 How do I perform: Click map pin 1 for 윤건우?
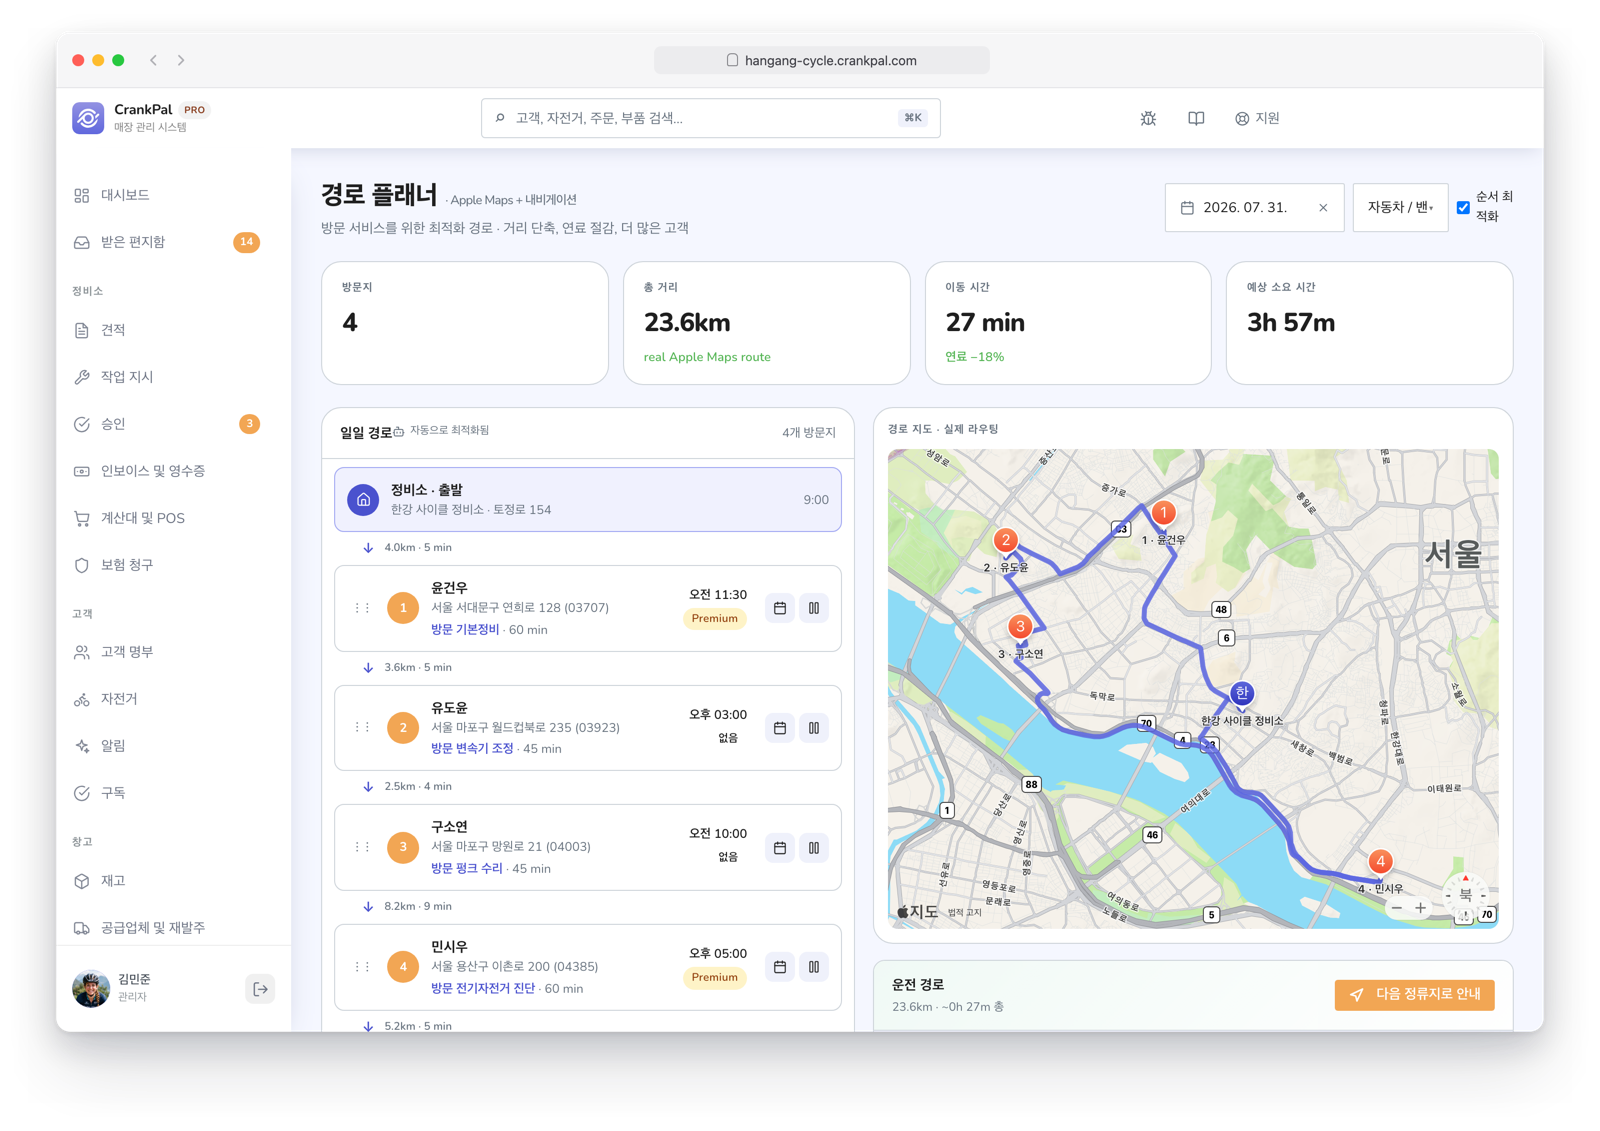click(1163, 513)
